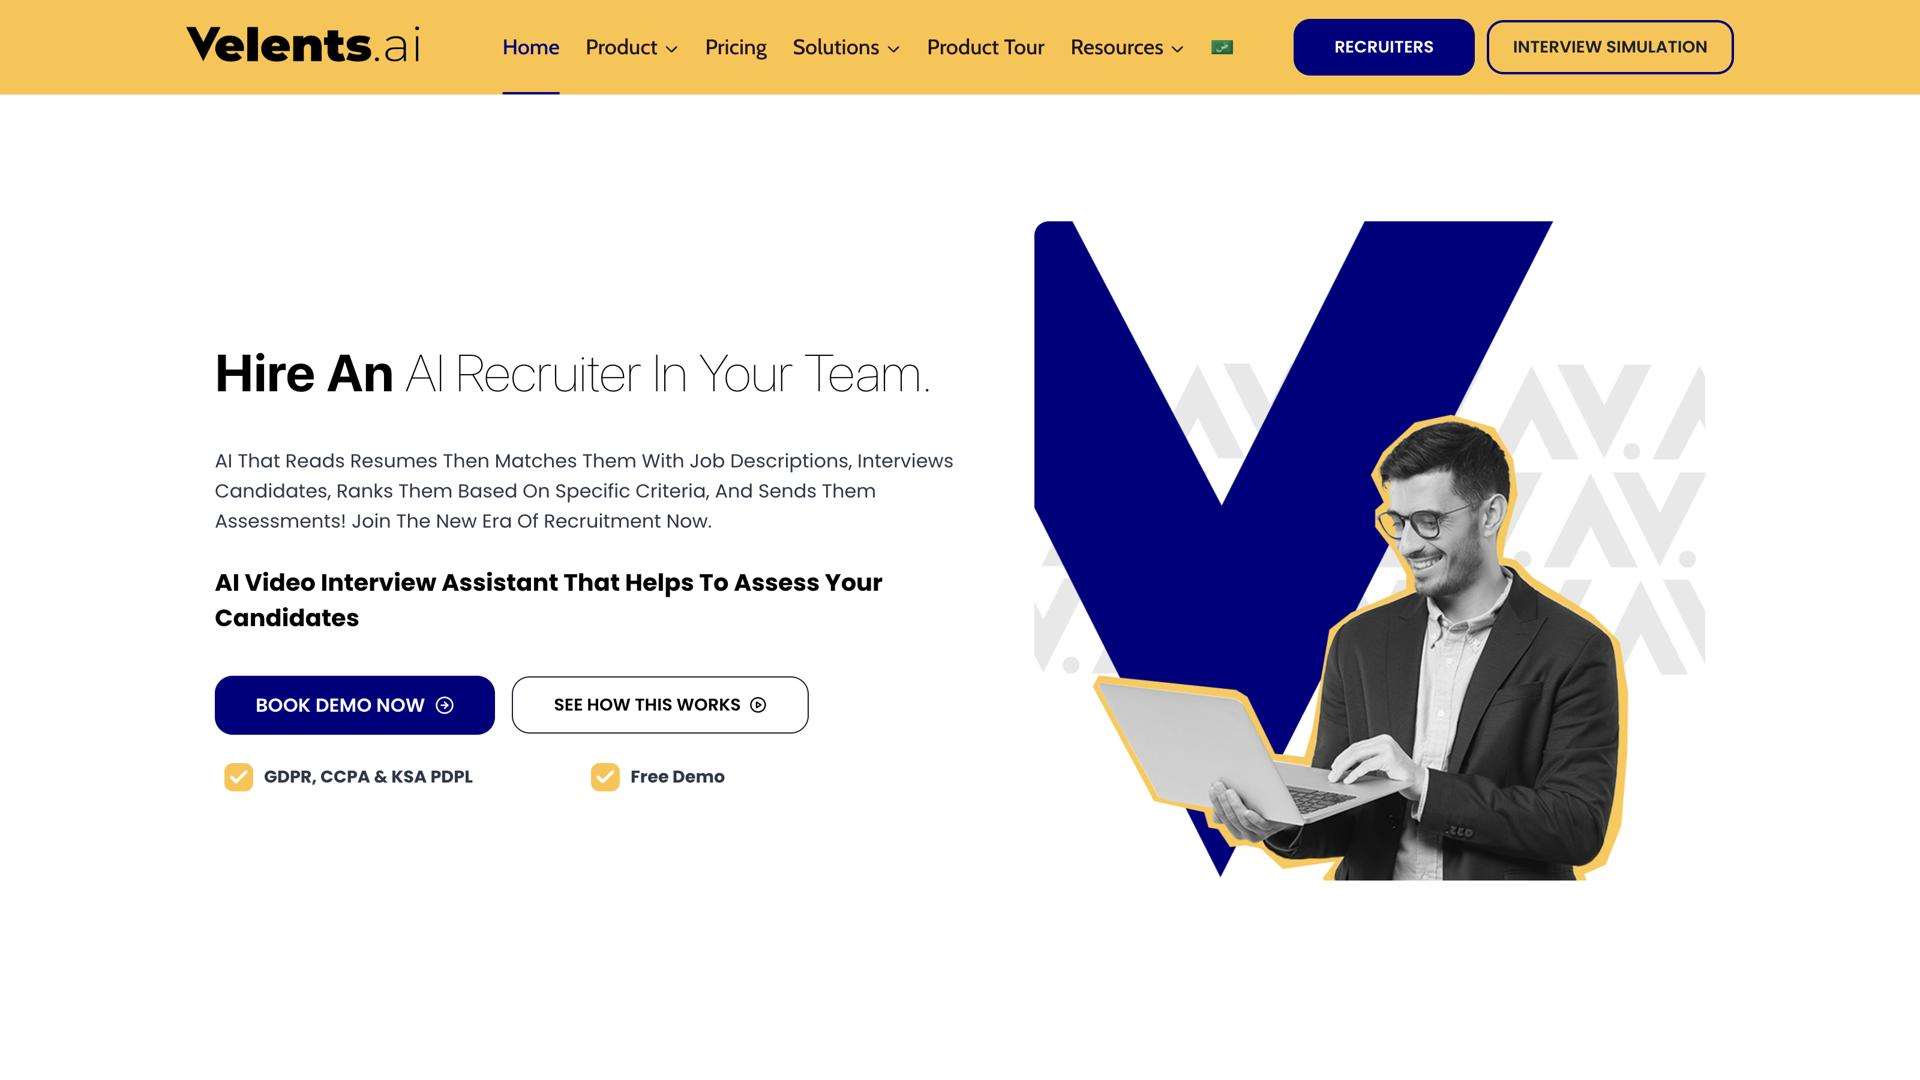The width and height of the screenshot is (1920, 1080).
Task: Go to the Home menu item
Action: (x=531, y=47)
